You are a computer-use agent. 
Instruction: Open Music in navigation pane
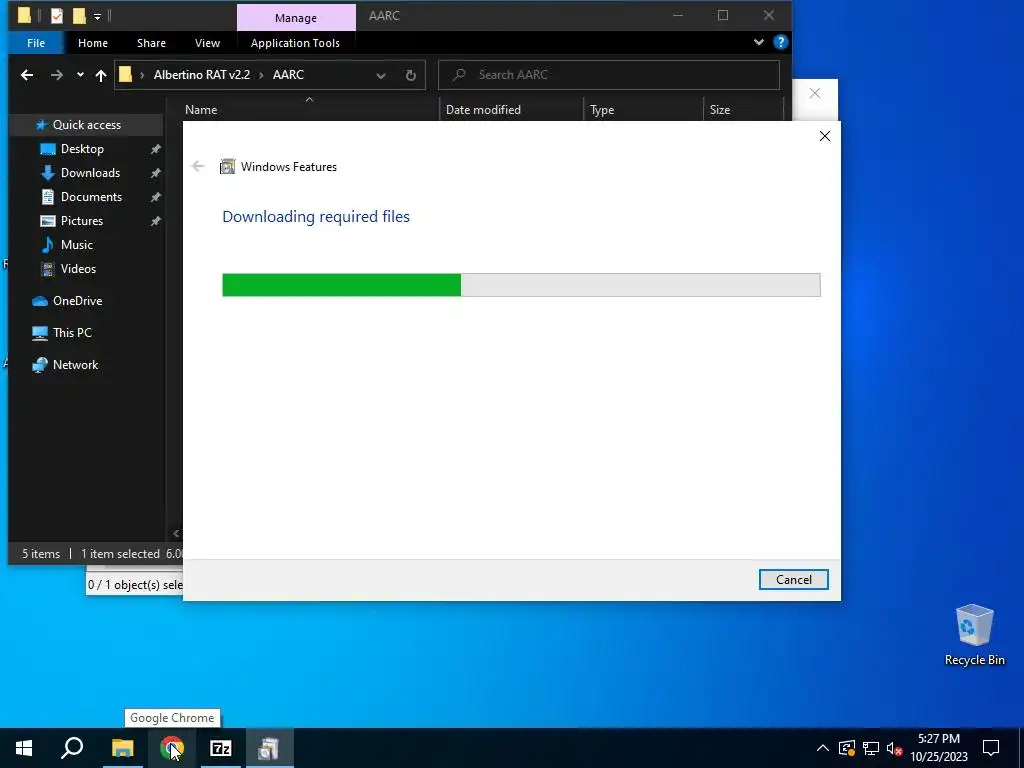tap(76, 245)
